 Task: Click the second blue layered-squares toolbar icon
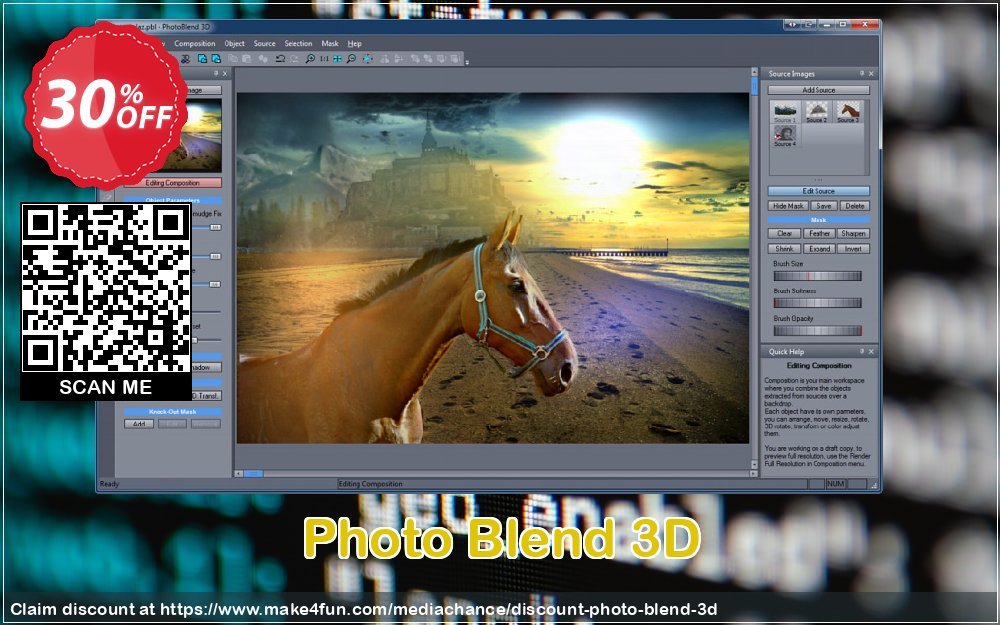coord(216,59)
